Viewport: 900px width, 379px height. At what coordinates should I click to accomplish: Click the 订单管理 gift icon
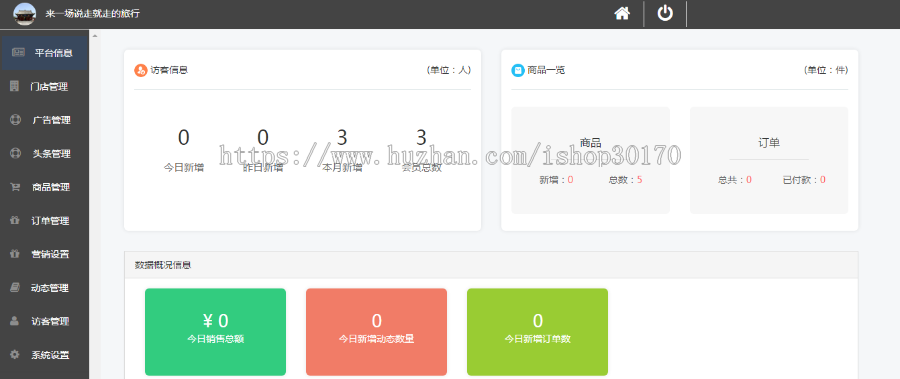[x=15, y=220]
